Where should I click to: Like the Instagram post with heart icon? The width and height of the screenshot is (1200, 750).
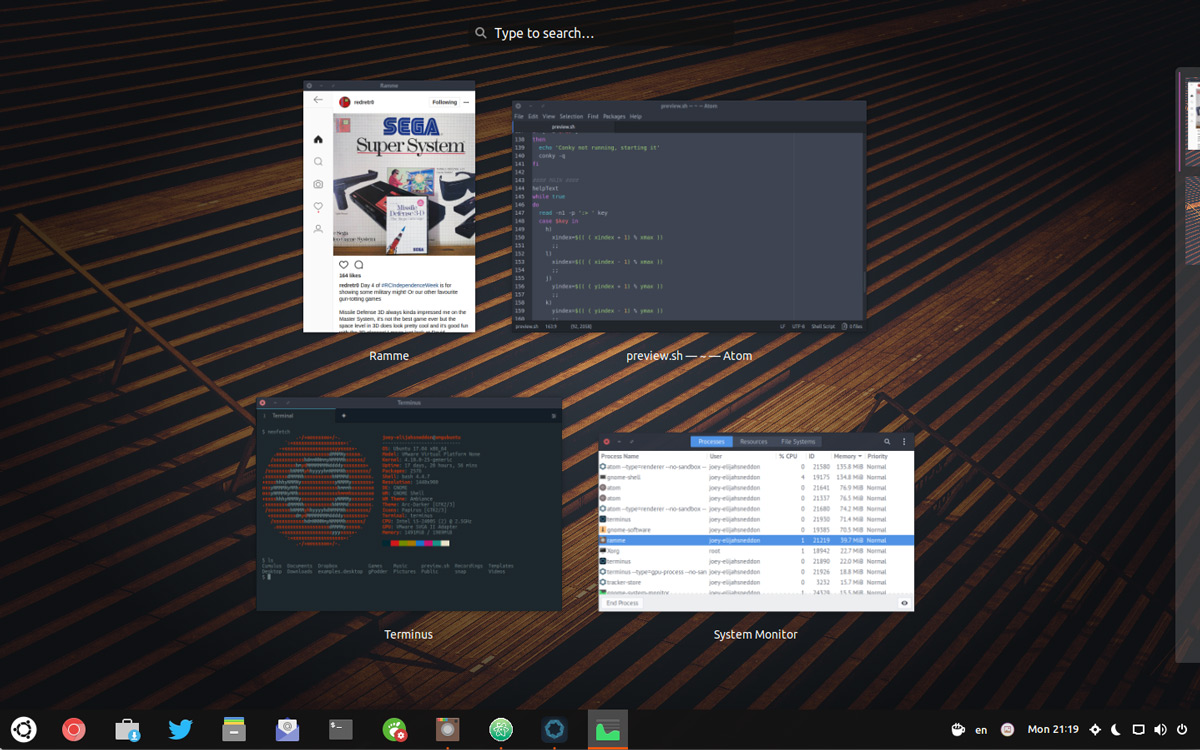click(344, 265)
